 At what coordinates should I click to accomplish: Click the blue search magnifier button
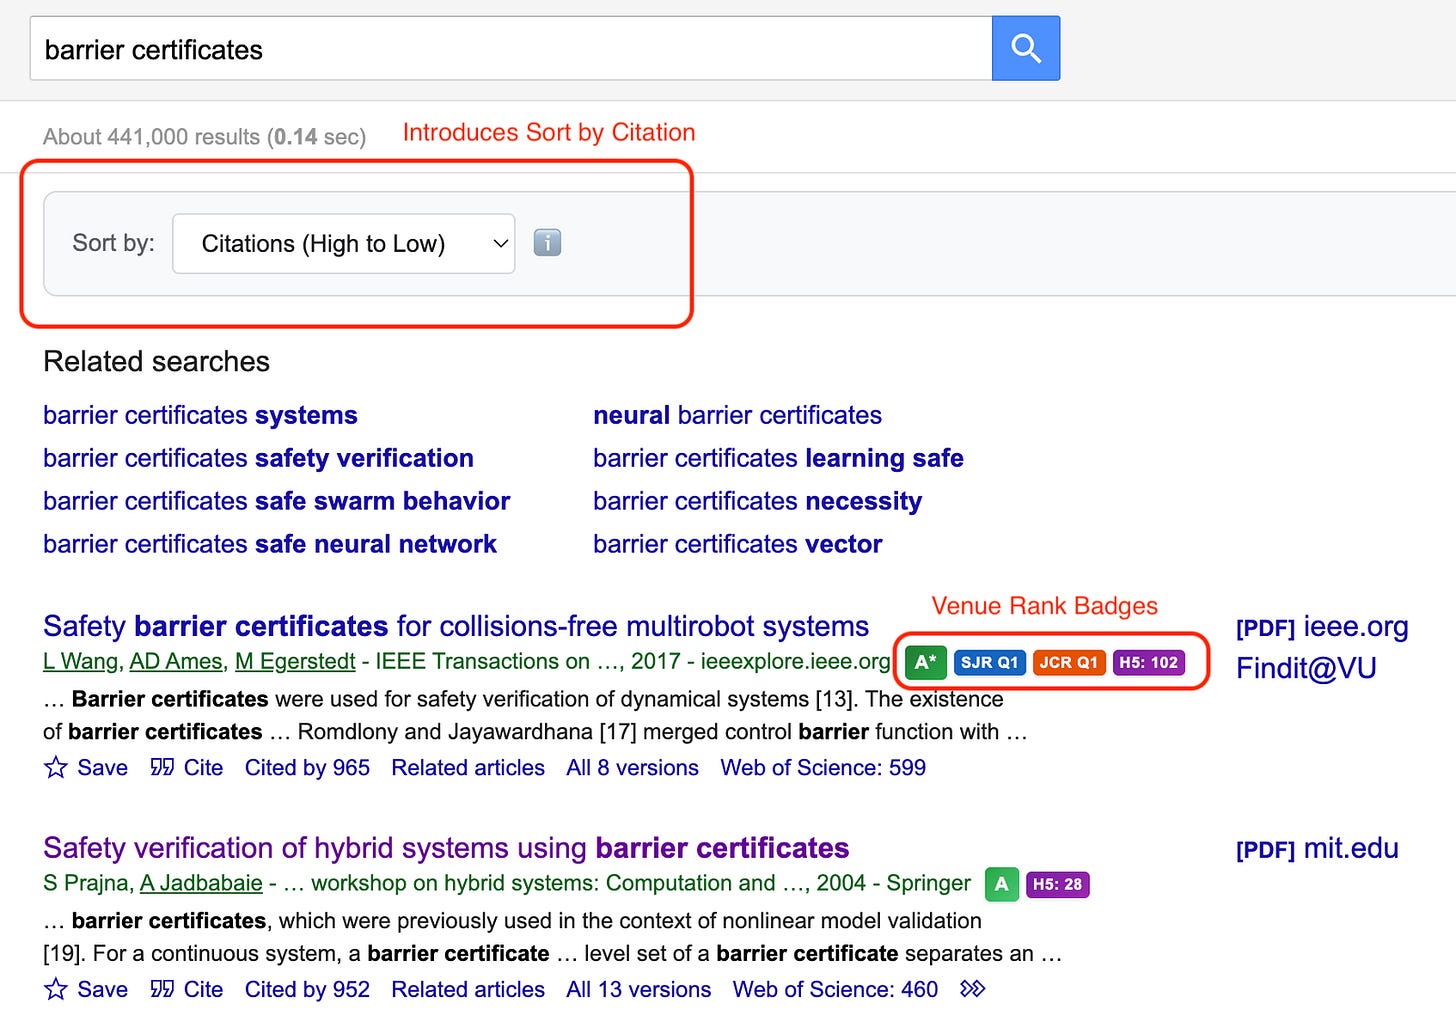click(x=1026, y=48)
